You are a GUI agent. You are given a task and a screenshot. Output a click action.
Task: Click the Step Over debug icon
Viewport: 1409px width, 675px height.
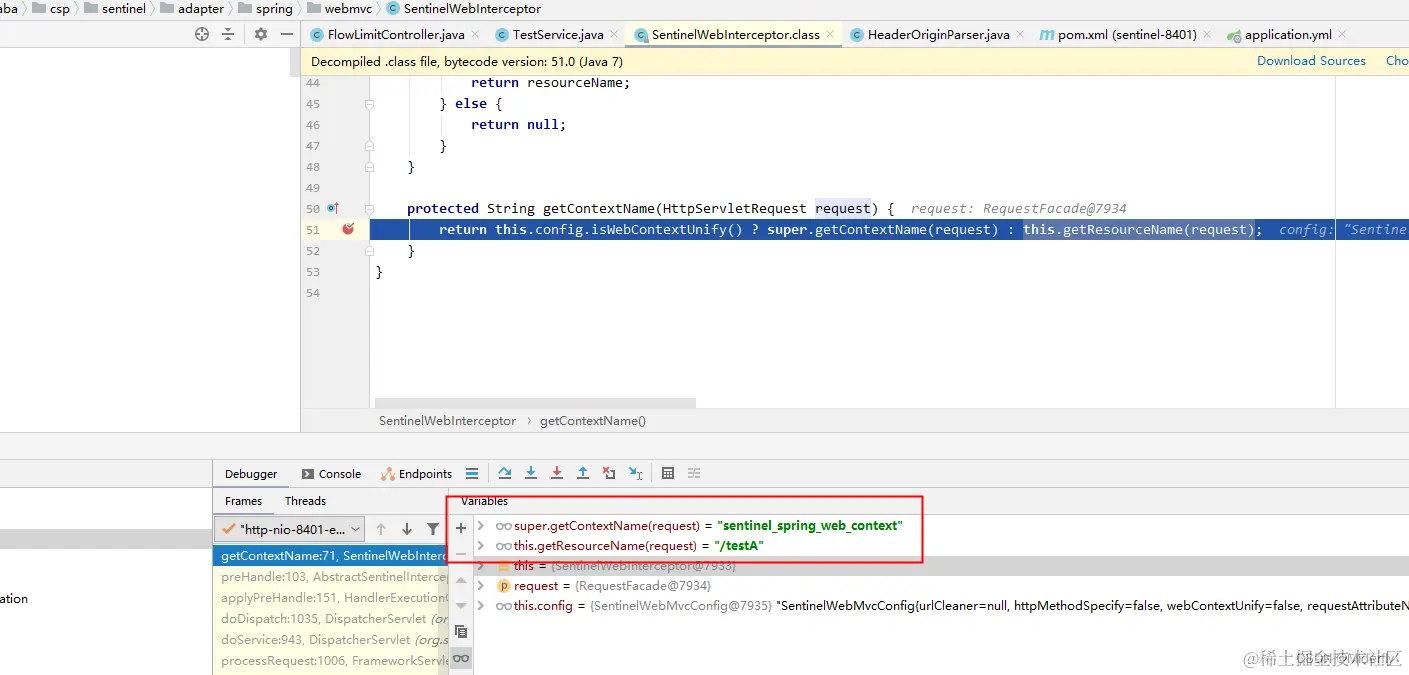pyautogui.click(x=505, y=474)
